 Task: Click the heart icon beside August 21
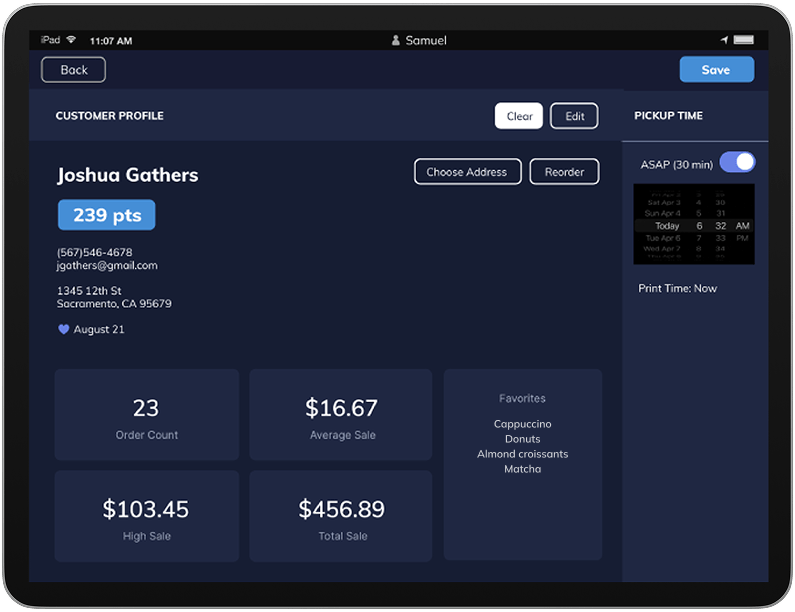click(x=63, y=329)
